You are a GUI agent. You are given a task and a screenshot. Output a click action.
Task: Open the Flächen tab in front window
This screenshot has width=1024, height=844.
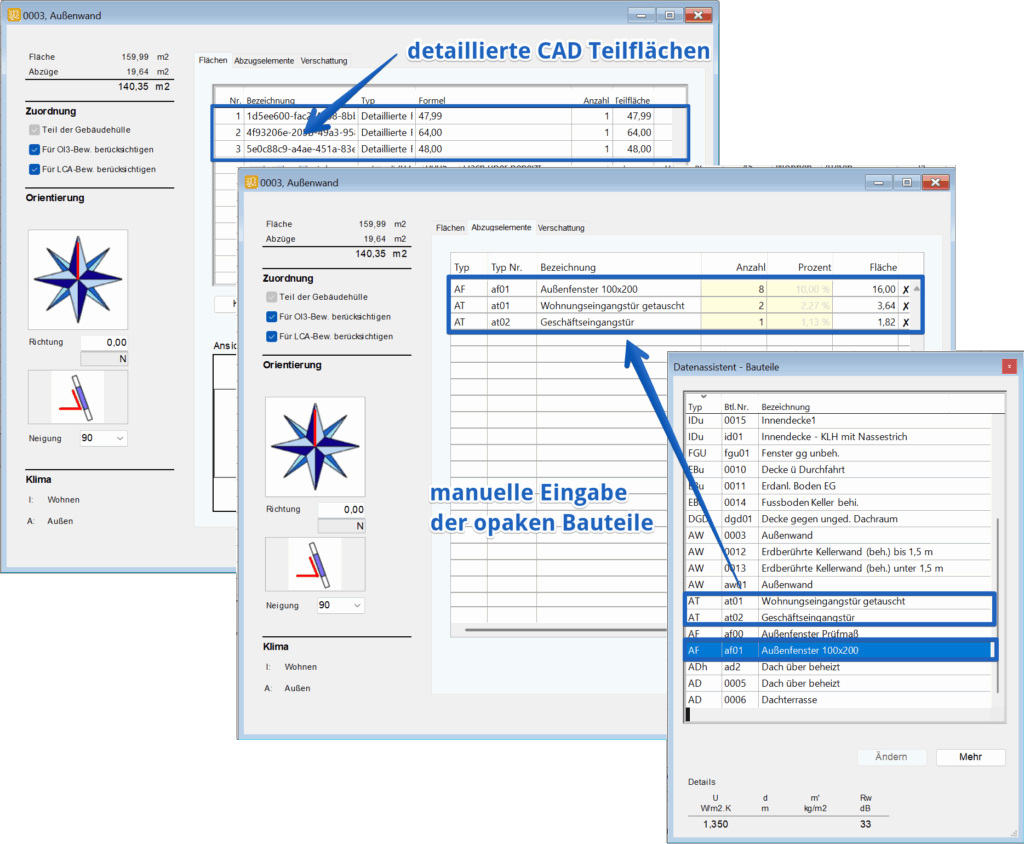449,228
